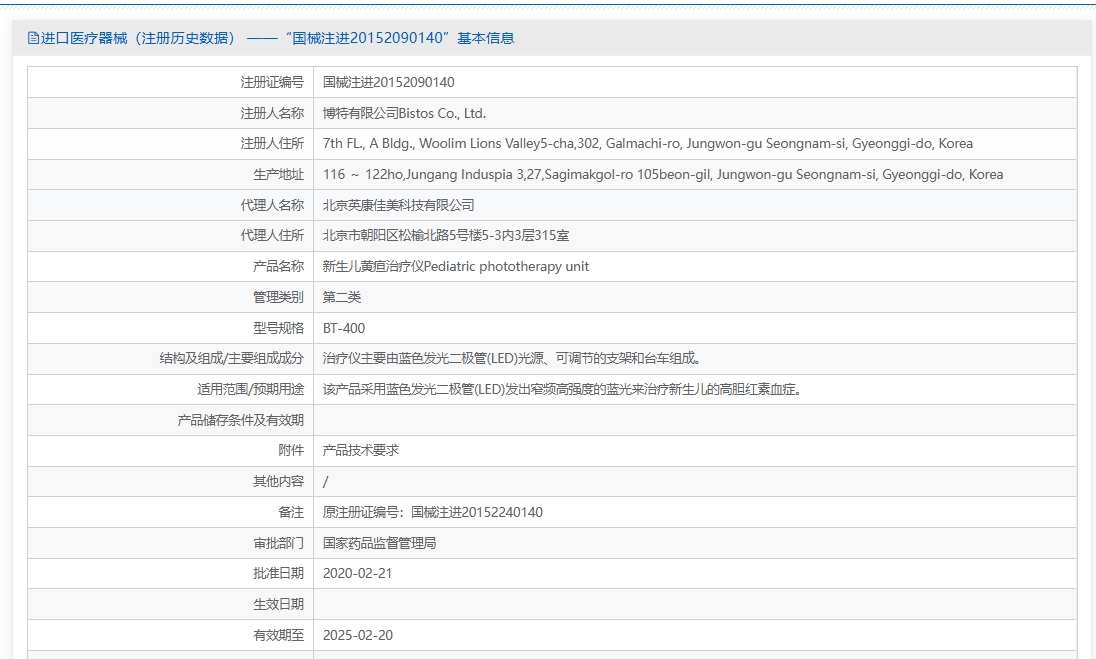Image resolution: width=1096 pixels, height=659 pixels.
Task: Select management category value 第二类
Action: coord(342,297)
